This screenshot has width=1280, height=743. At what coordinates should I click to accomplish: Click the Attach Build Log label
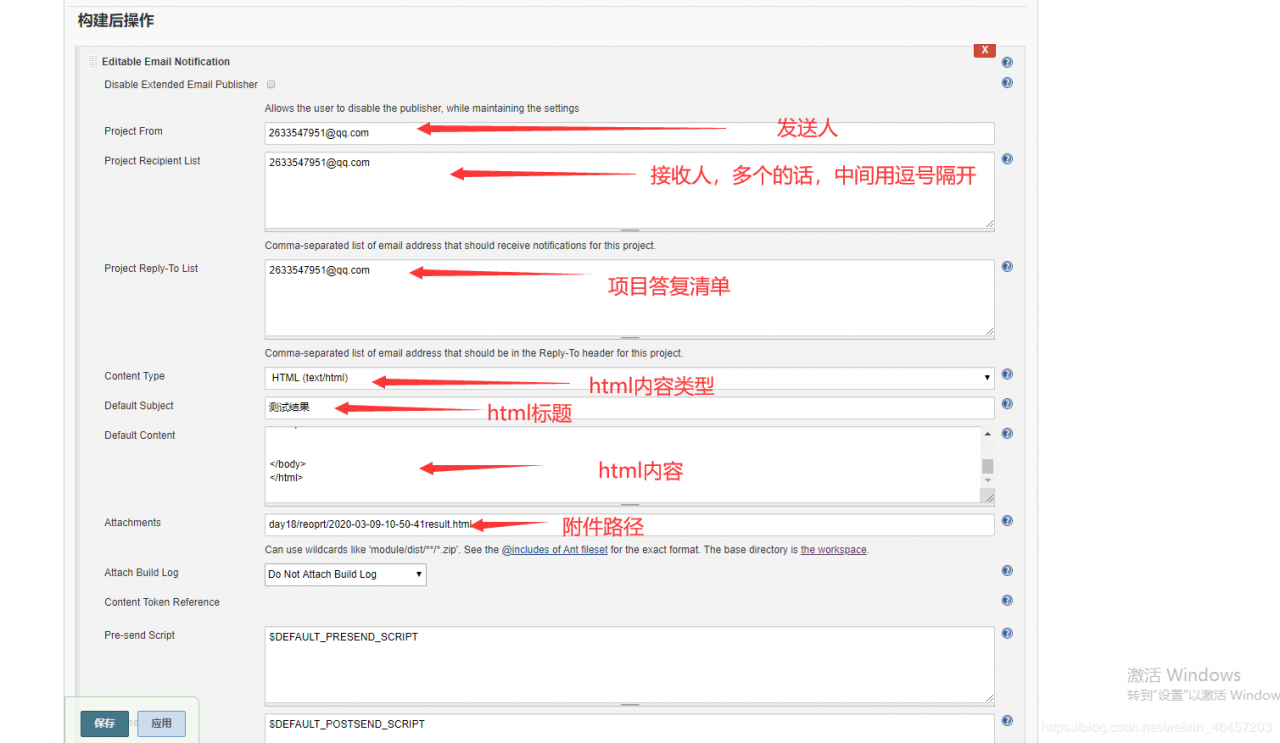pyautogui.click(x=141, y=573)
